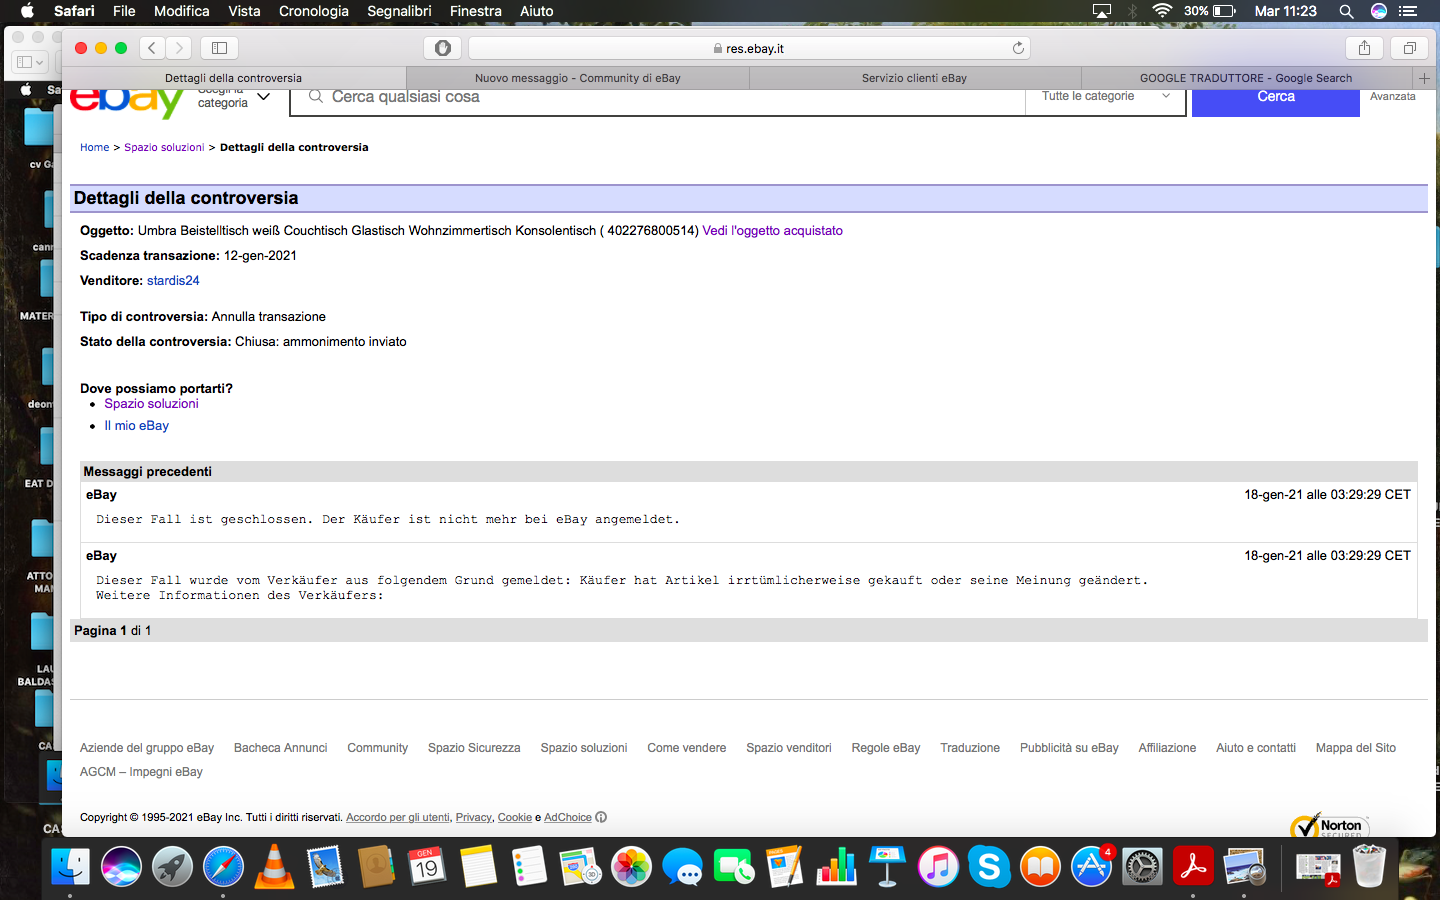1440x900 pixels.
Task: Click Safari forward arrow button
Action: pyautogui.click(x=179, y=47)
